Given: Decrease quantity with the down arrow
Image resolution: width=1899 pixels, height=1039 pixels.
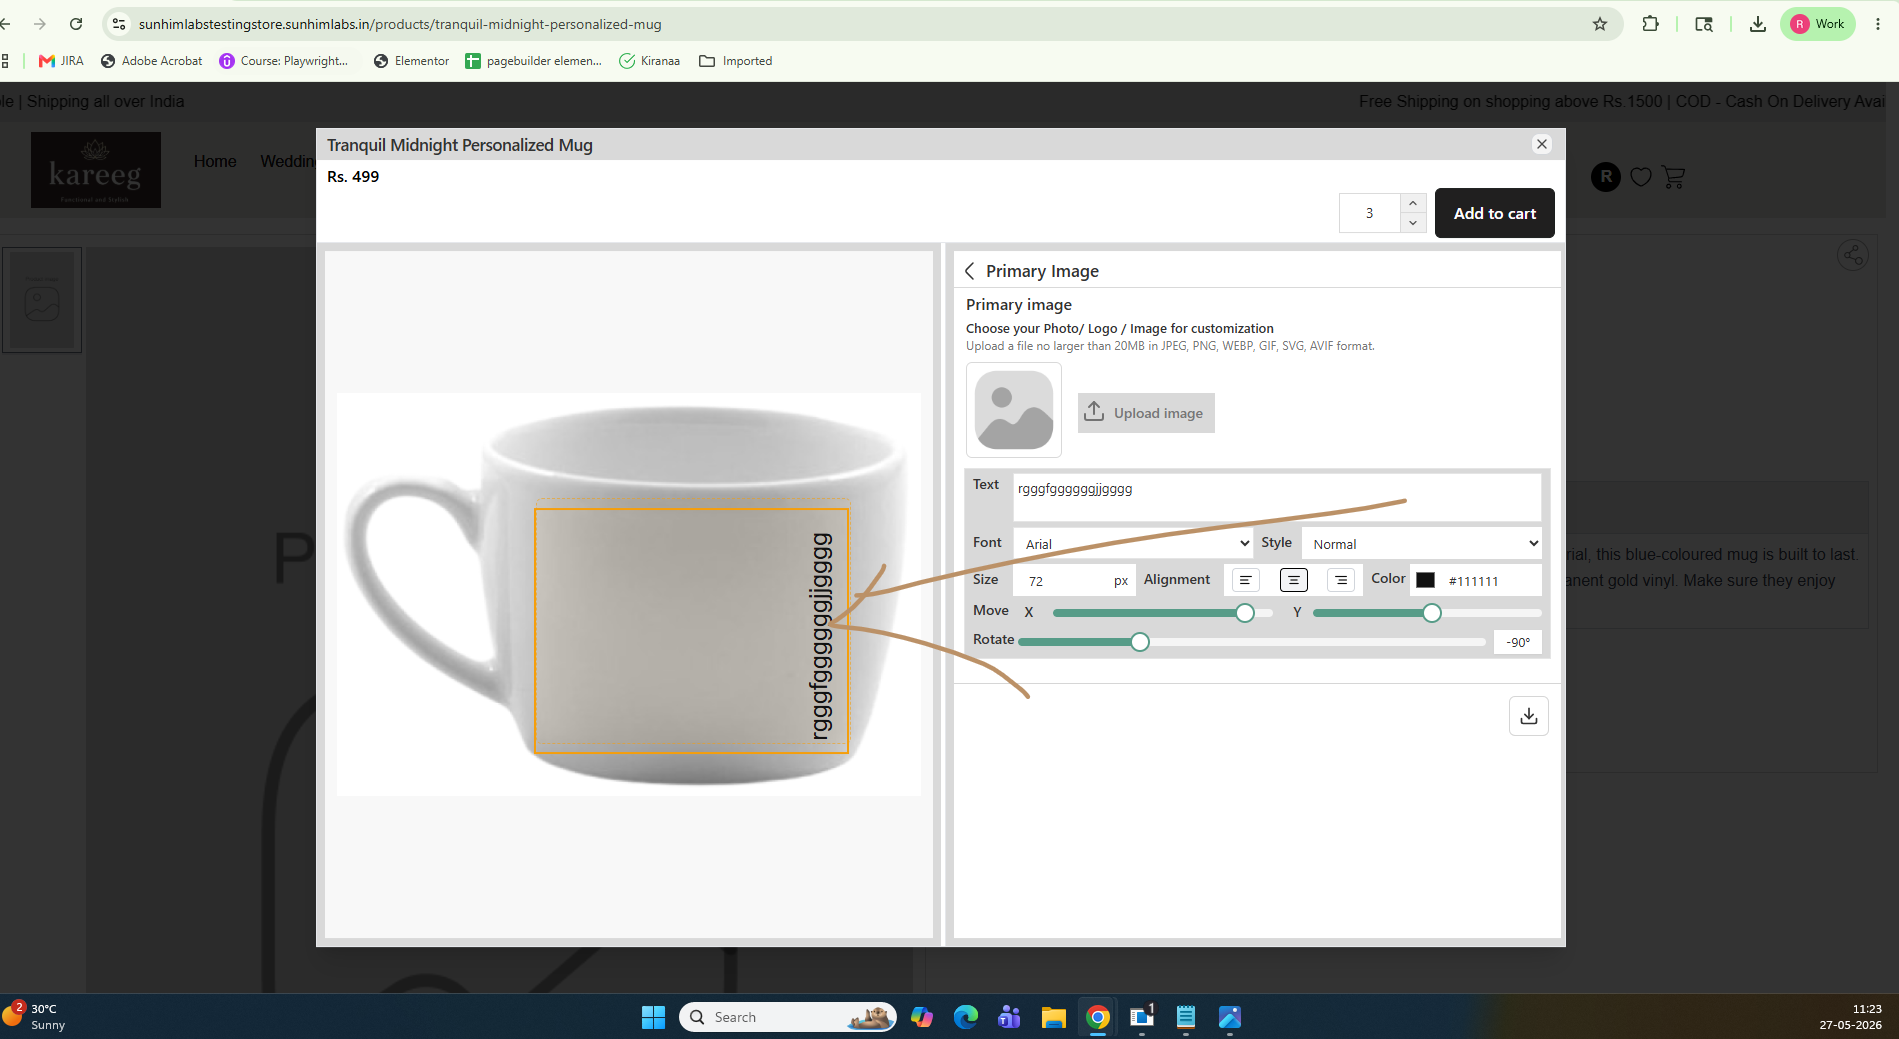Looking at the screenshot, I should click(1412, 222).
